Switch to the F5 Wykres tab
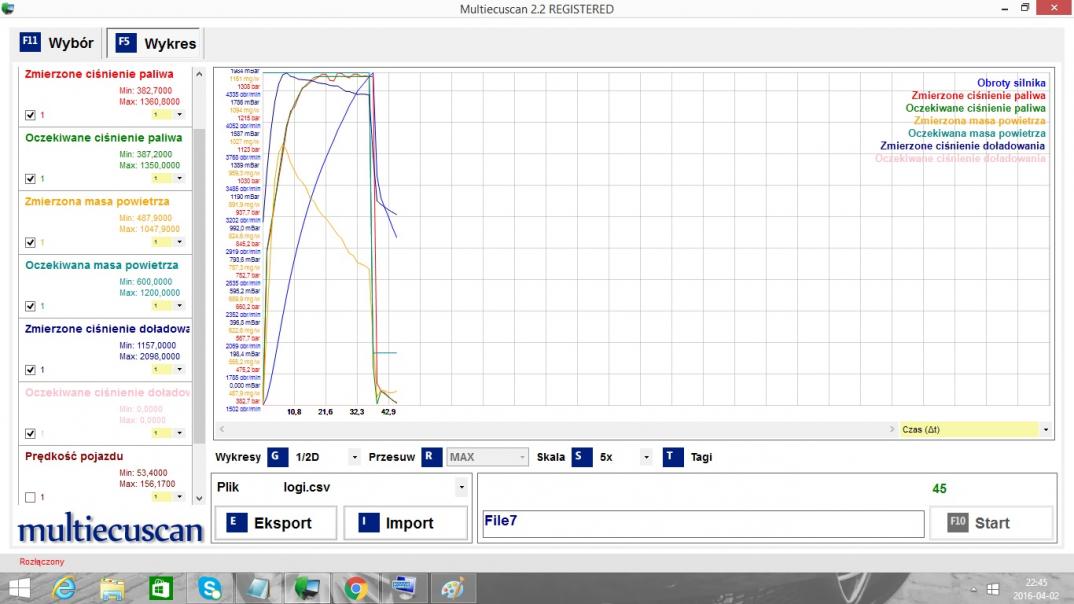Image resolution: width=1074 pixels, height=604 pixels. 156,43
